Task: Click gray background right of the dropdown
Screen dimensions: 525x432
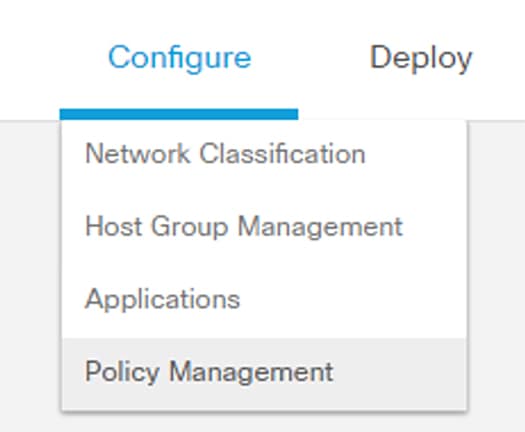Action: coord(497,268)
